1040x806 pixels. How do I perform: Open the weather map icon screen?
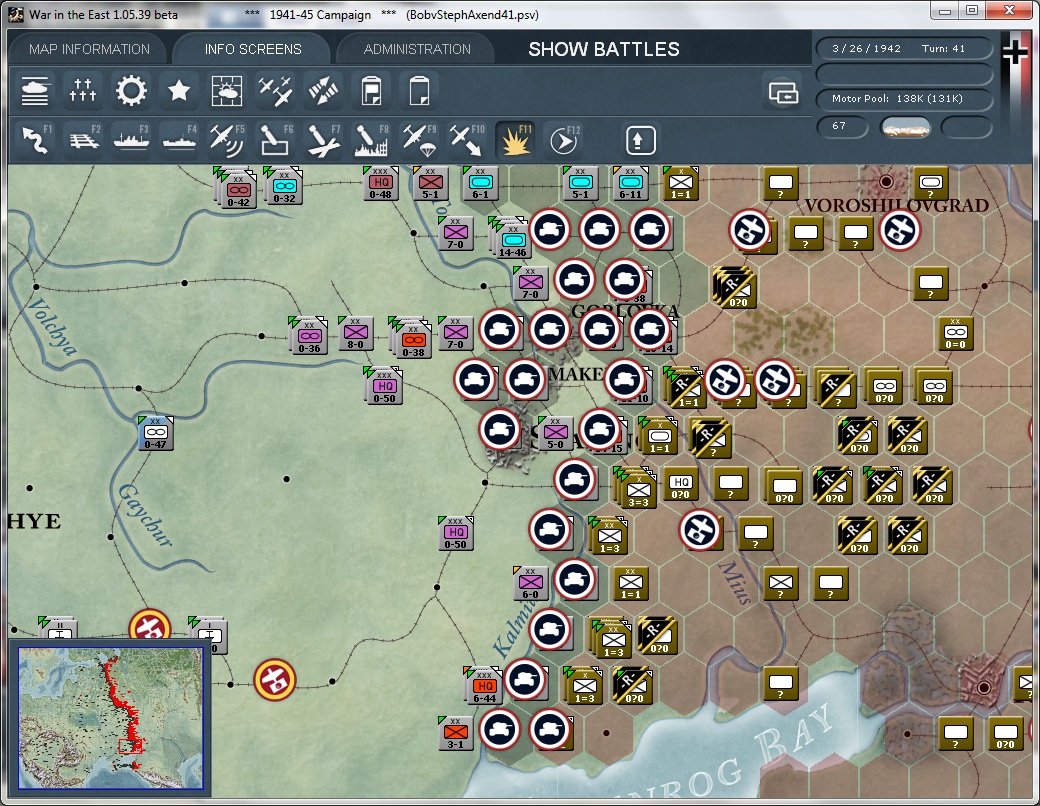[x=227, y=91]
